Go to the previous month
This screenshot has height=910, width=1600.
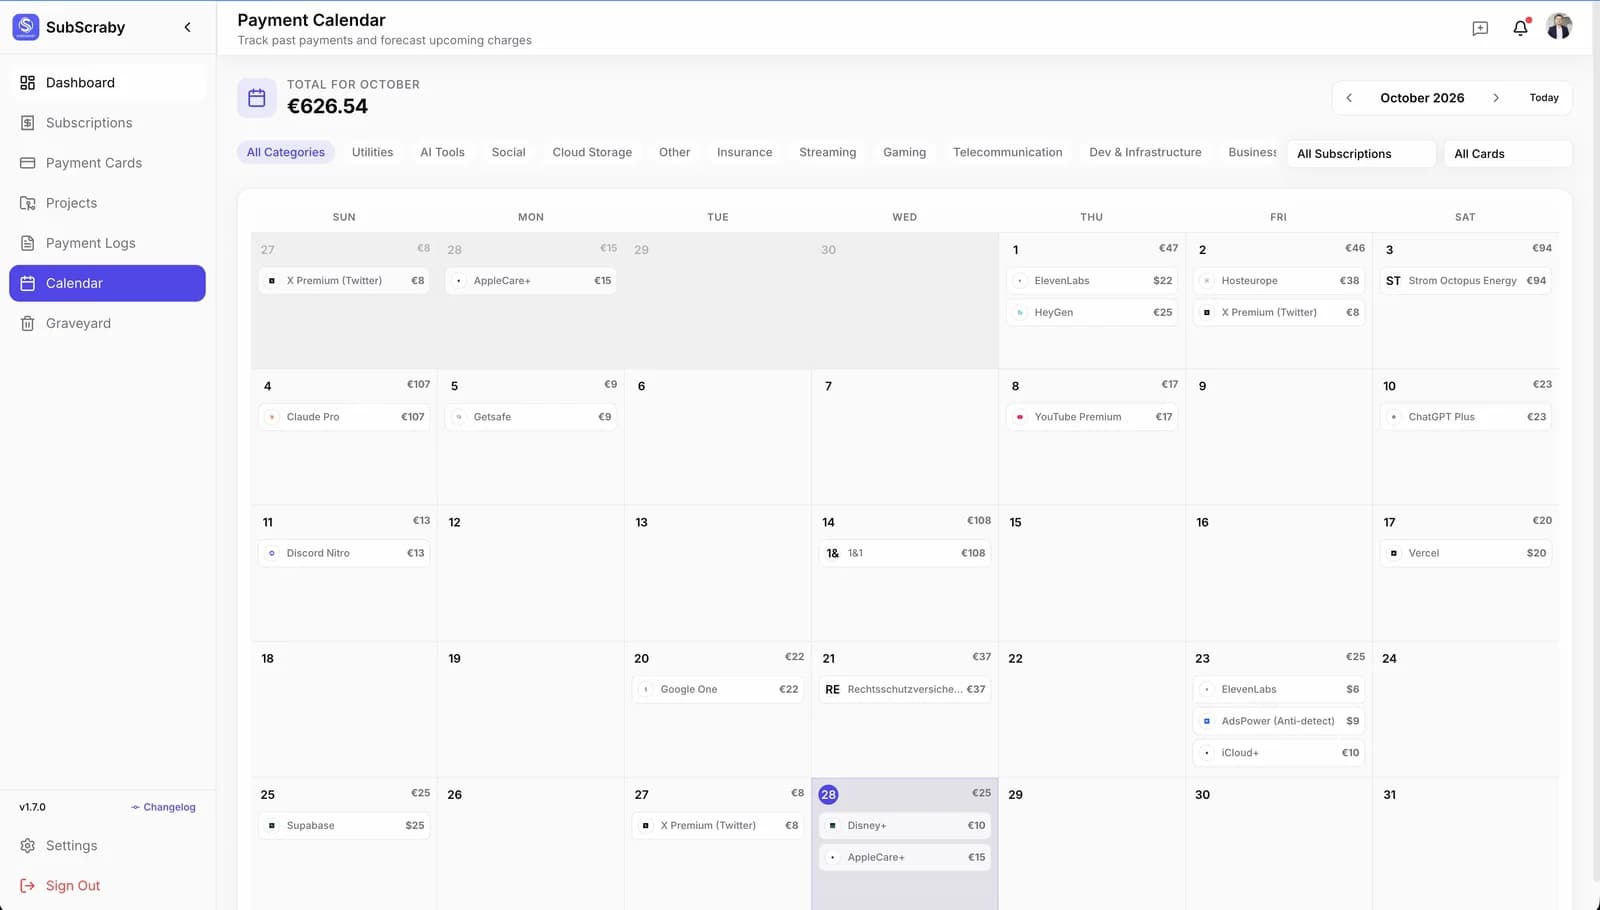[1349, 98]
